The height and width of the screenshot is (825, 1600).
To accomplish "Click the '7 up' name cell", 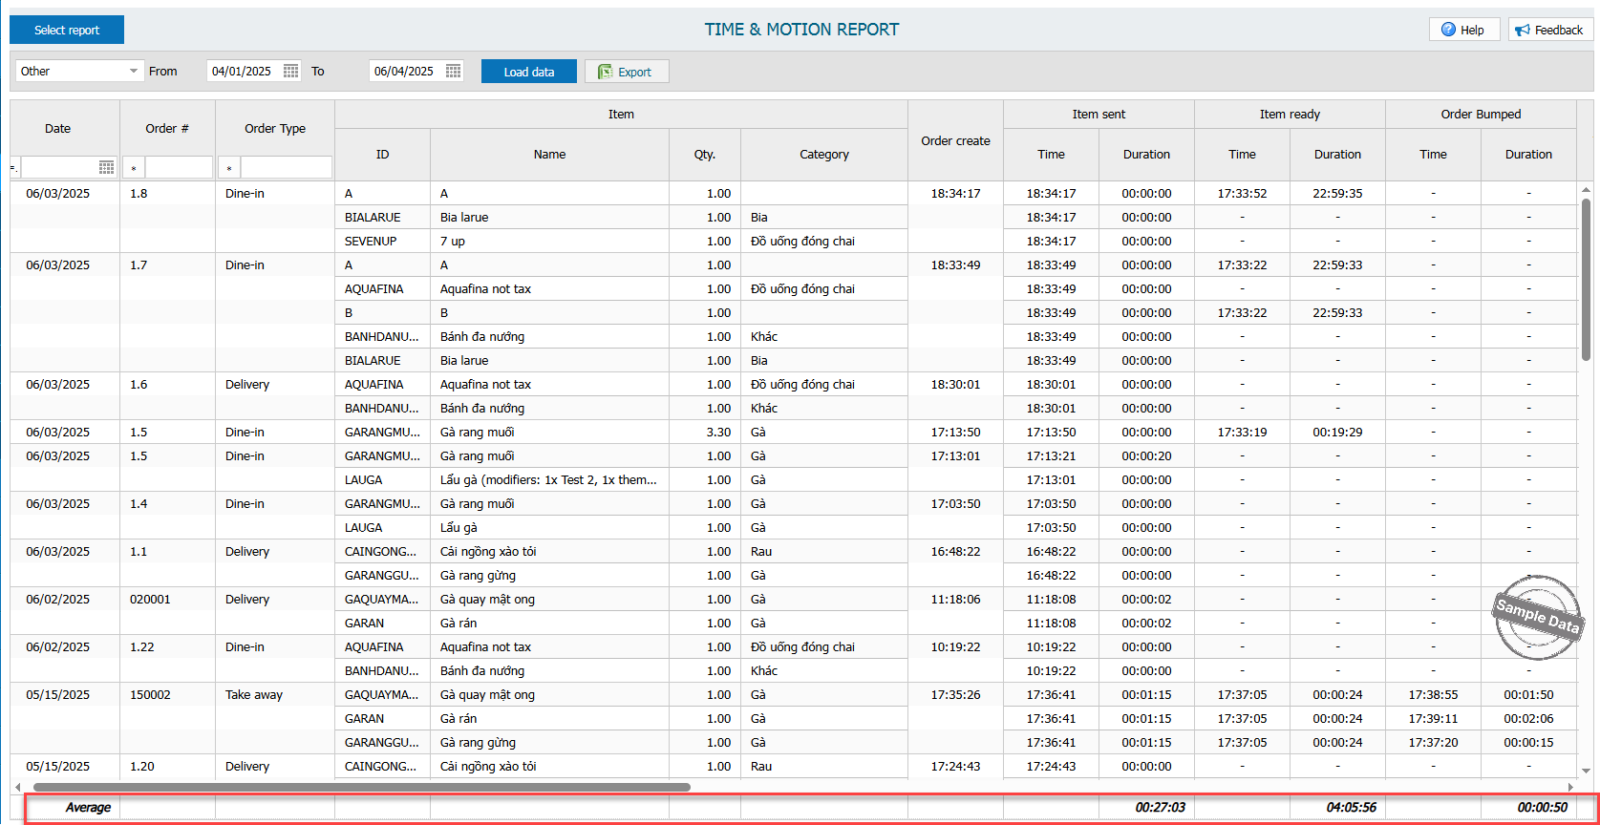I will [x=550, y=241].
